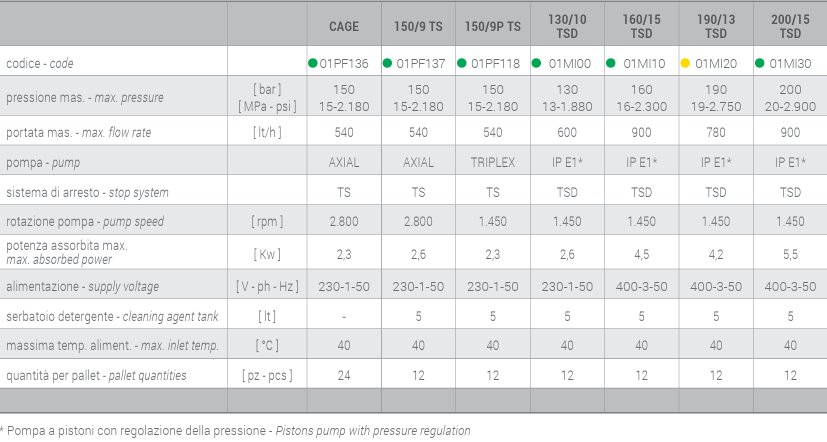The height and width of the screenshot is (442, 827).
Task: Click the quantità per pallet row label
Action: (x=96, y=376)
